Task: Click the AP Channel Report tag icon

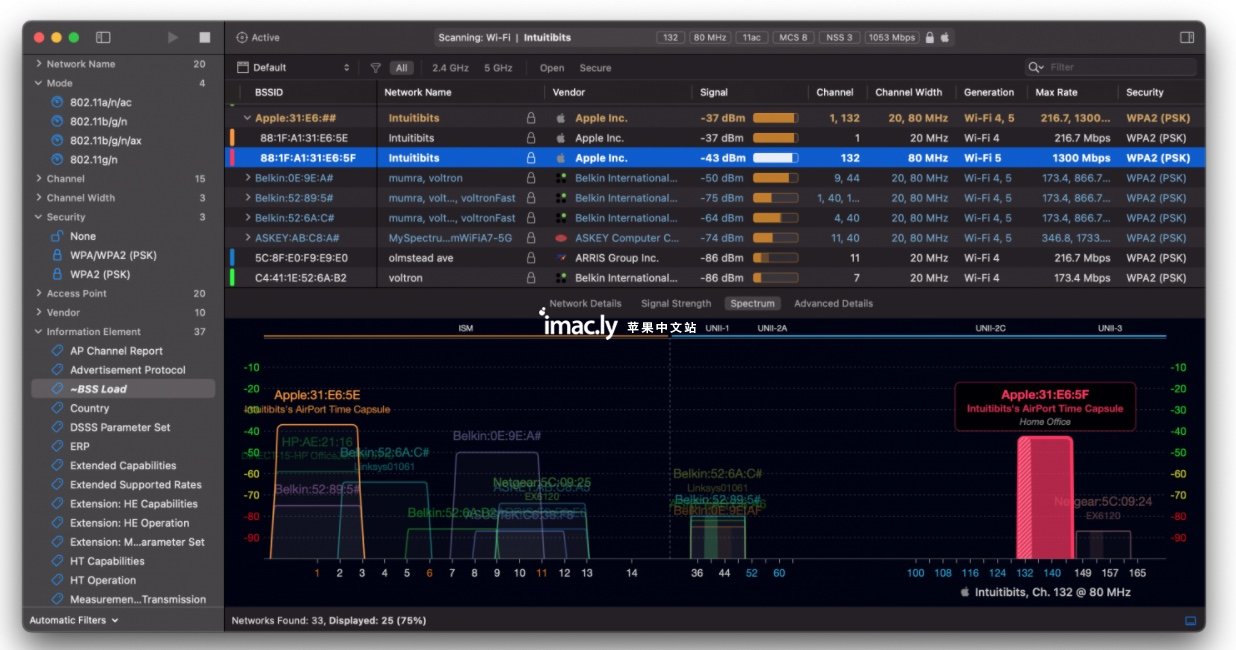Action: click(57, 351)
